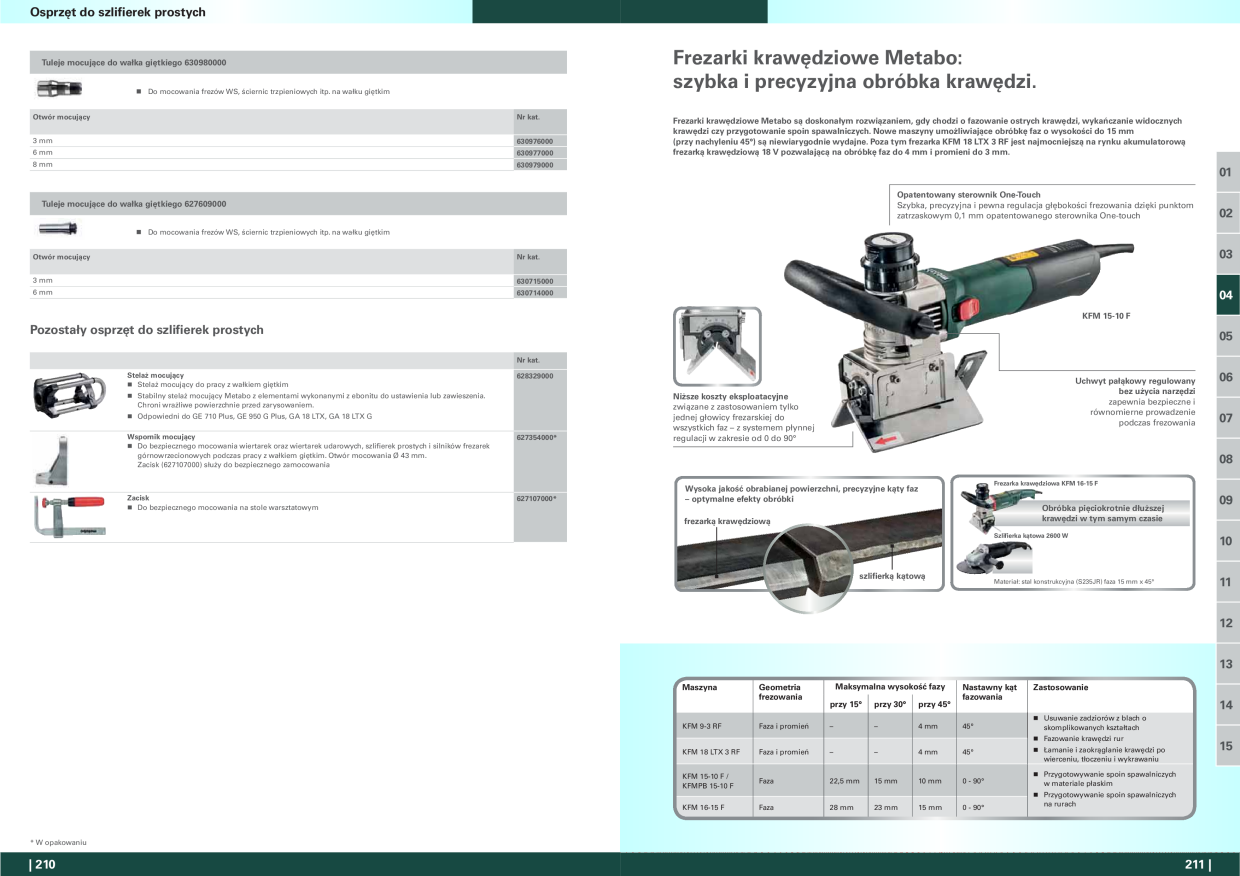Click 'Niższe koszty eksploatacyjne' callout
This screenshot has height=876, width=1240.
click(x=730, y=397)
